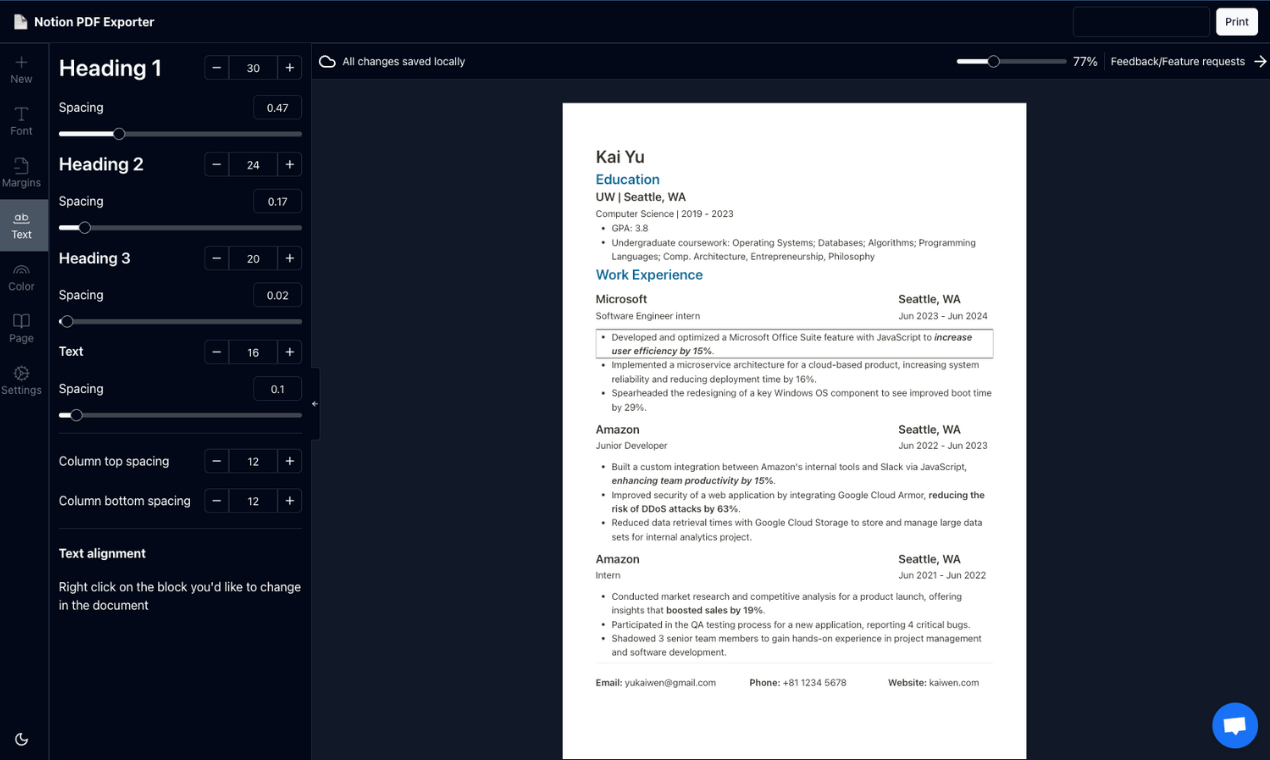Screen dimensions: 1270x760
Task: Open the New document sidebar tab
Action: [x=21, y=69]
